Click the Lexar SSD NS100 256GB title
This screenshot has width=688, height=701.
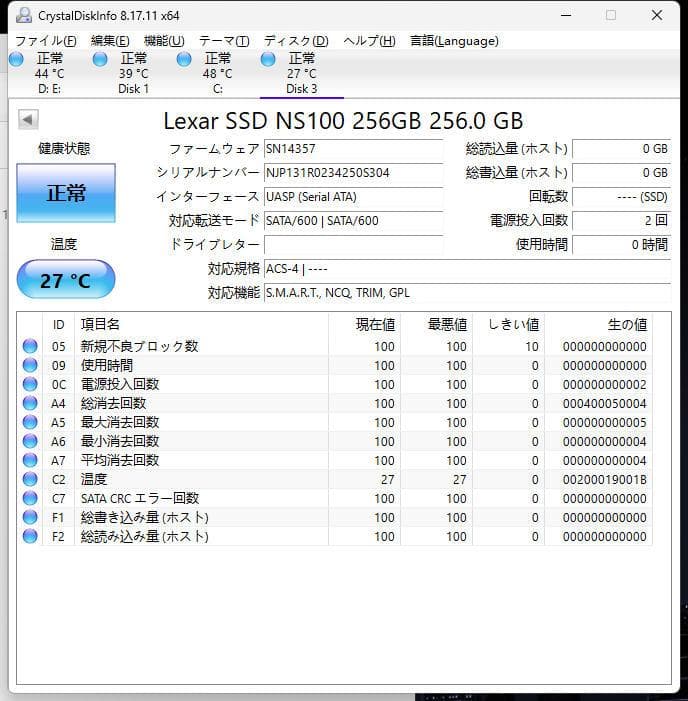[343, 121]
